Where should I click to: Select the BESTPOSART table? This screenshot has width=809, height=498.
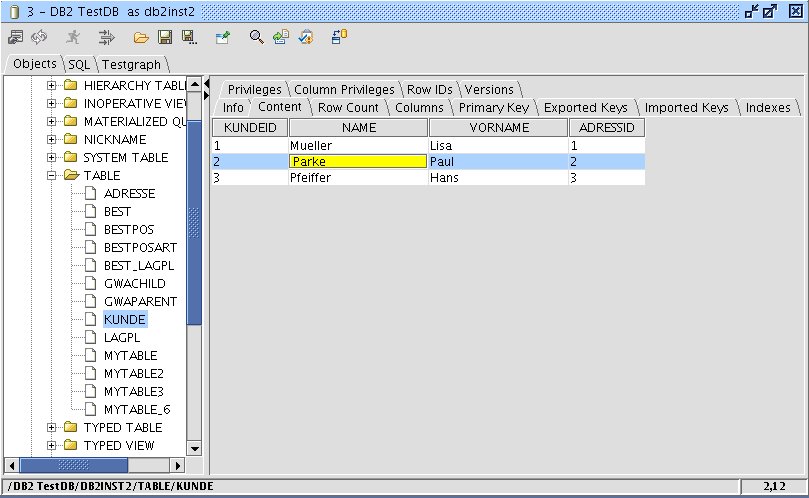pos(140,247)
